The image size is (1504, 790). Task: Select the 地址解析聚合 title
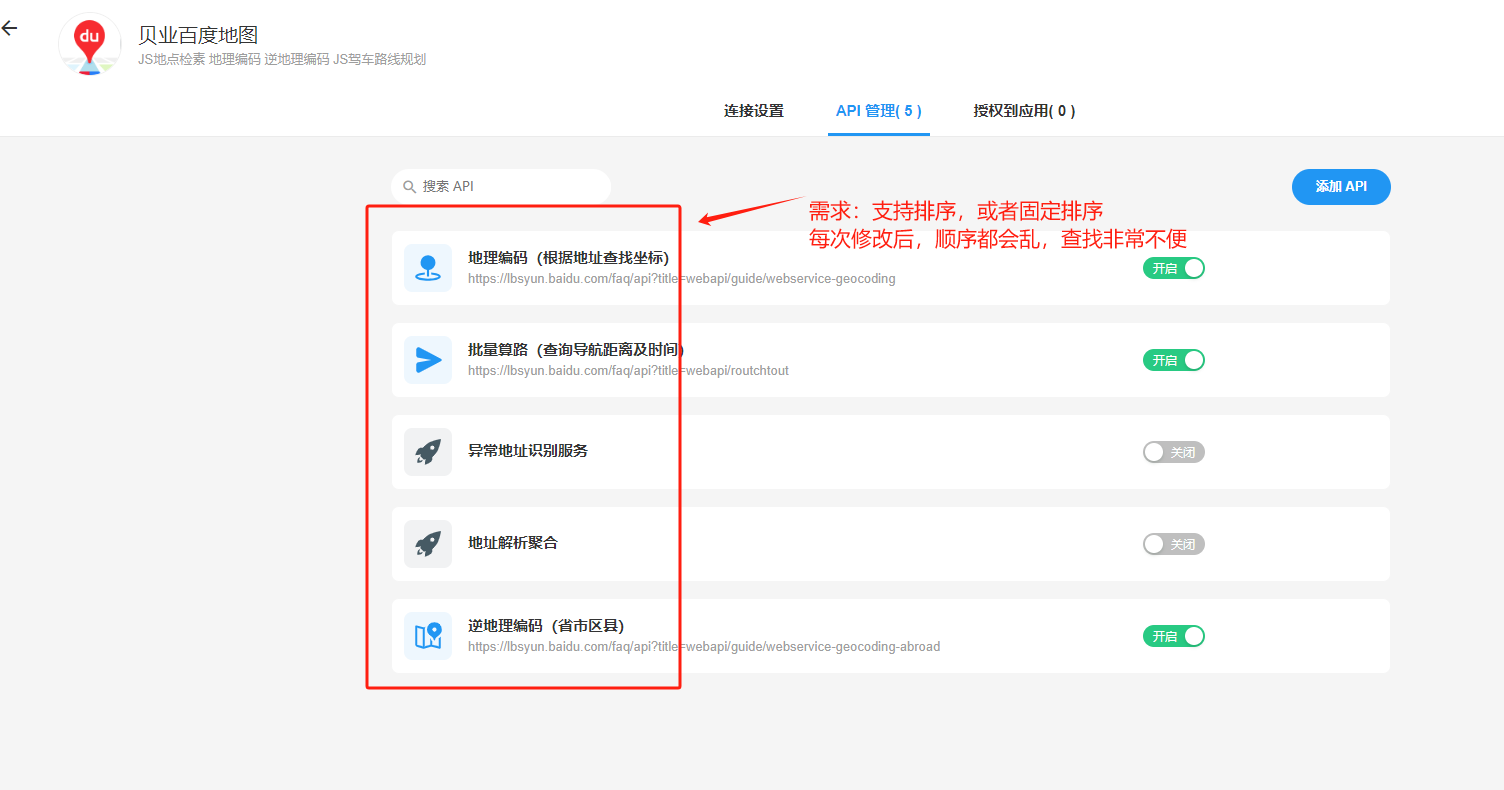pyautogui.click(x=513, y=543)
